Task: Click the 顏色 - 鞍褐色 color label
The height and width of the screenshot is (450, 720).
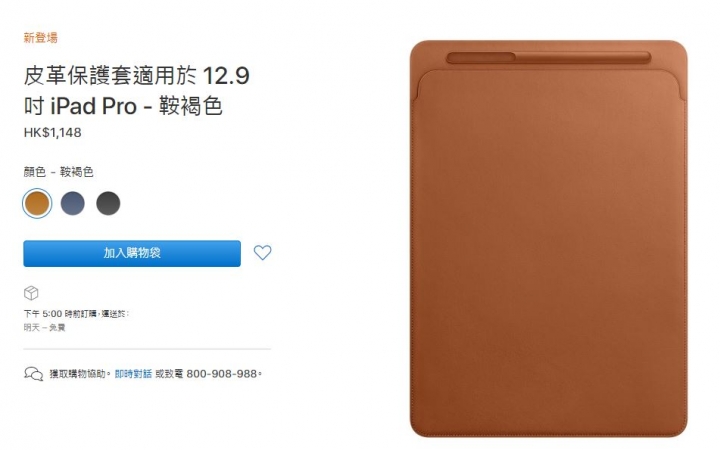Action: [59, 172]
